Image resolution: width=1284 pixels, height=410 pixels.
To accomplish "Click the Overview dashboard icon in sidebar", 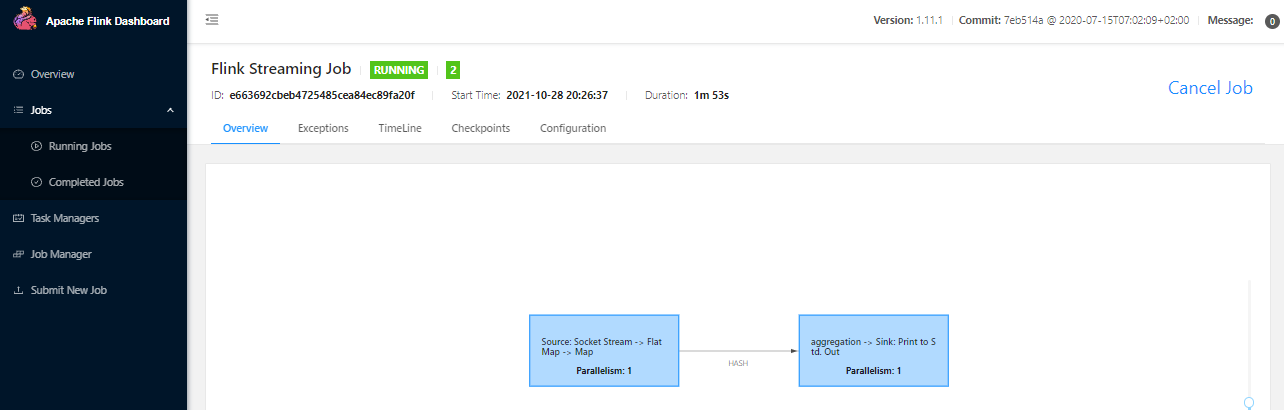I will point(18,74).
